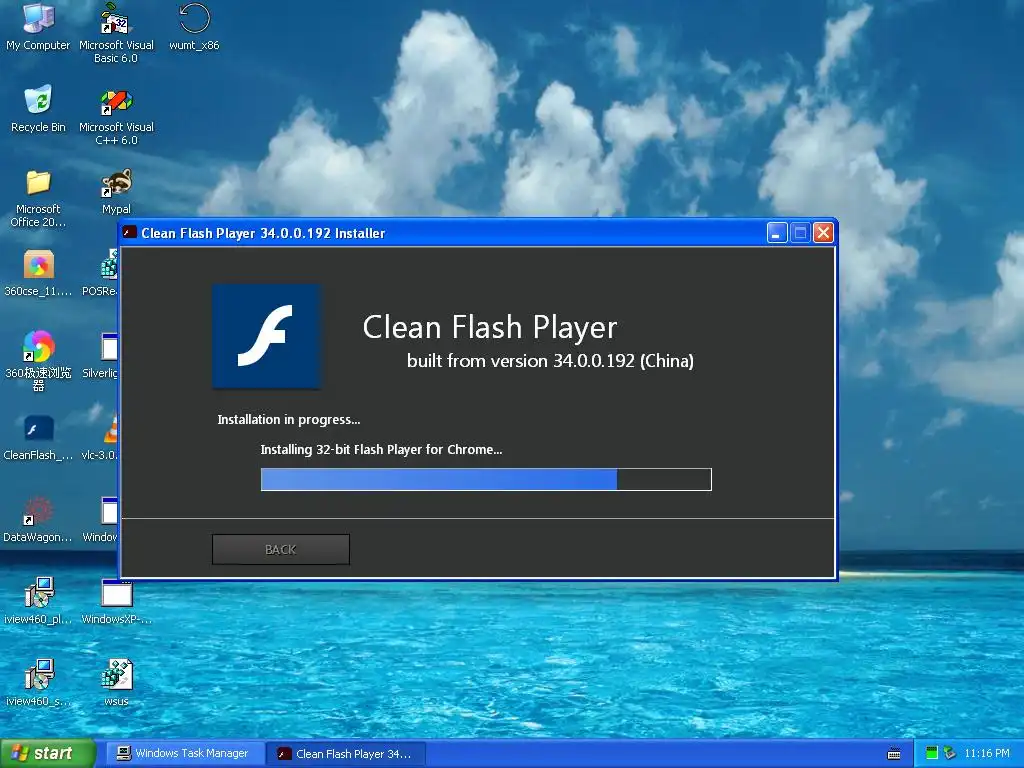Click the 'Installation in progress...' text
The height and width of the screenshot is (768, 1024).
pos(289,420)
